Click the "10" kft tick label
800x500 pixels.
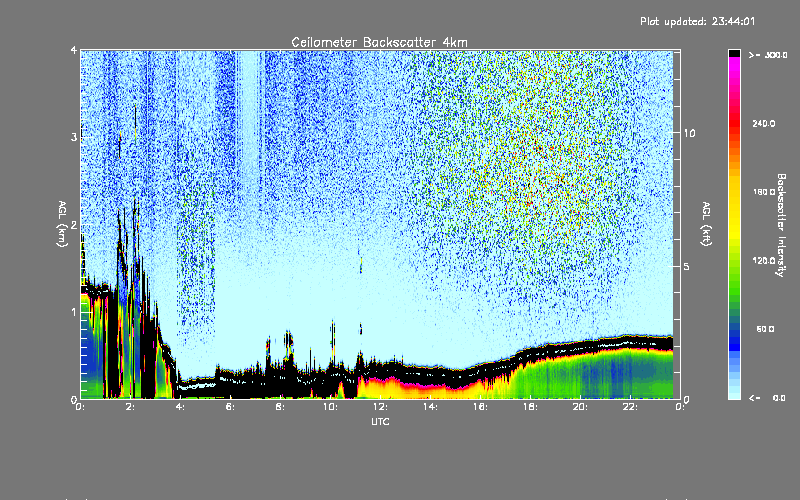(x=689, y=133)
